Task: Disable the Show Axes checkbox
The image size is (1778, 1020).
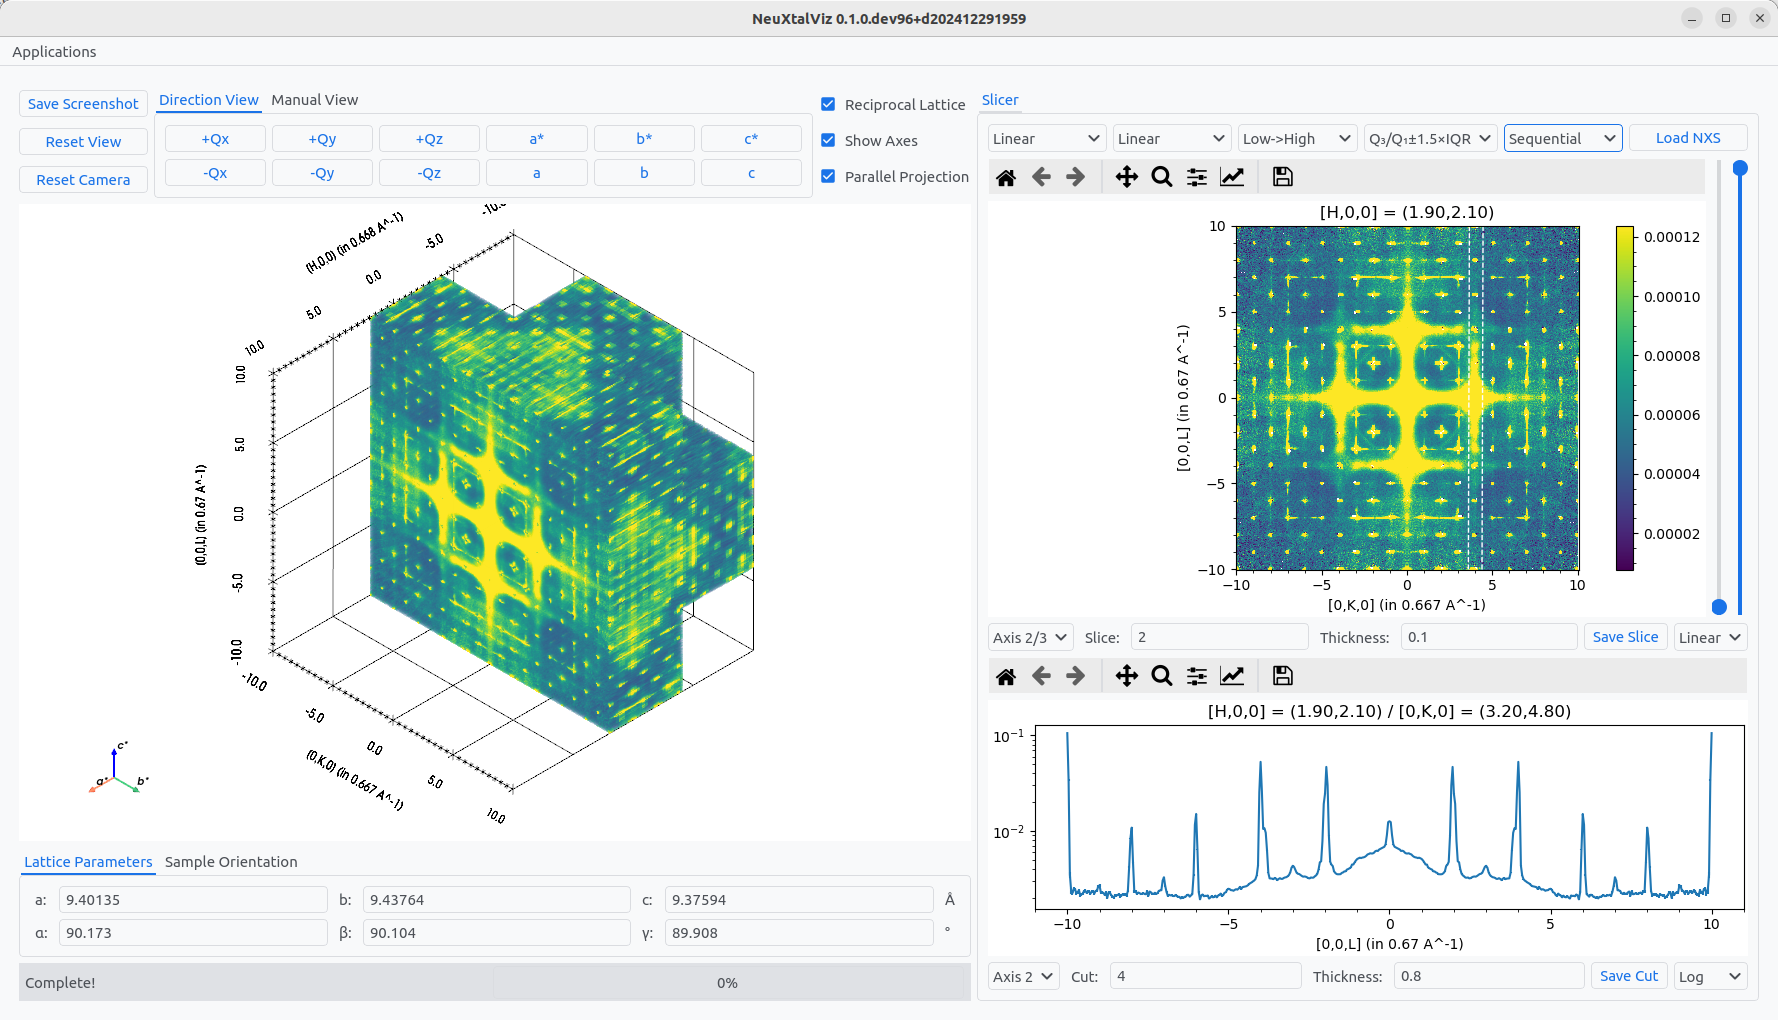Action: [x=828, y=140]
